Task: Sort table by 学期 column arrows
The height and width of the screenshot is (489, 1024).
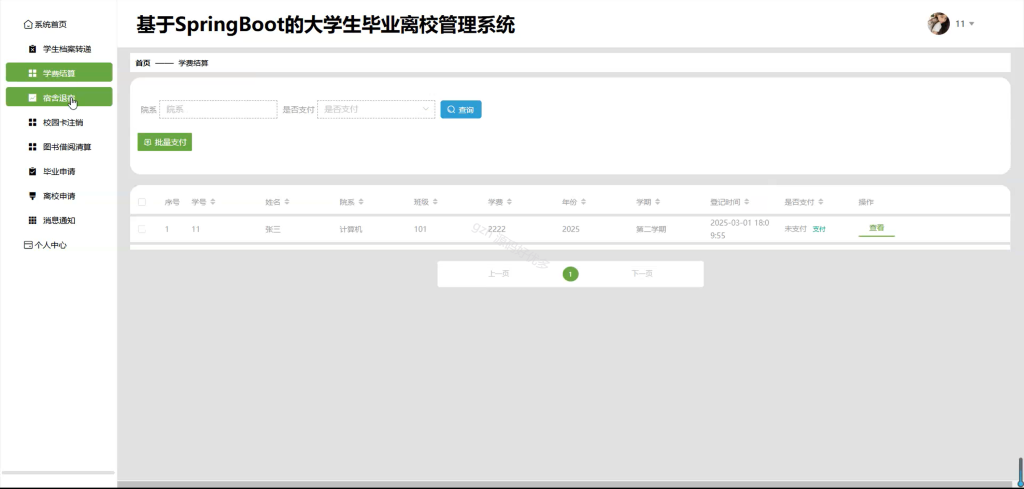Action: (658, 202)
